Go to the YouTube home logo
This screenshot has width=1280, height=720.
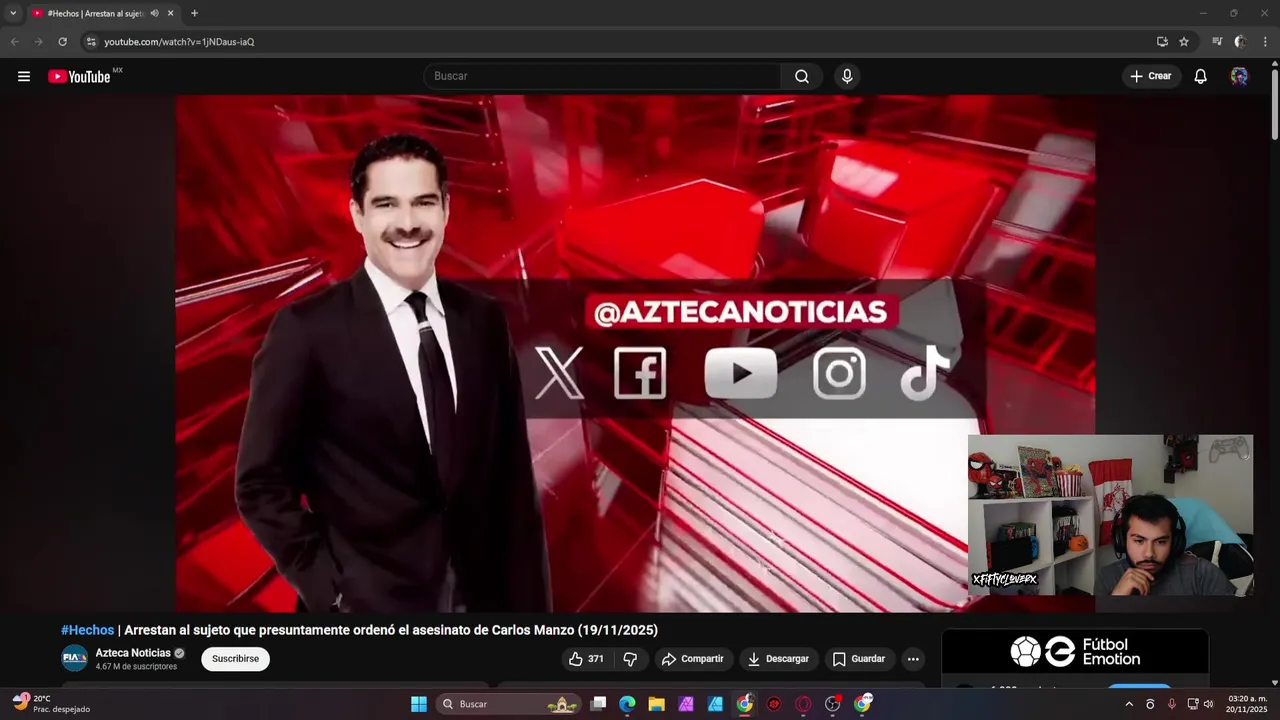pyautogui.click(x=80, y=76)
